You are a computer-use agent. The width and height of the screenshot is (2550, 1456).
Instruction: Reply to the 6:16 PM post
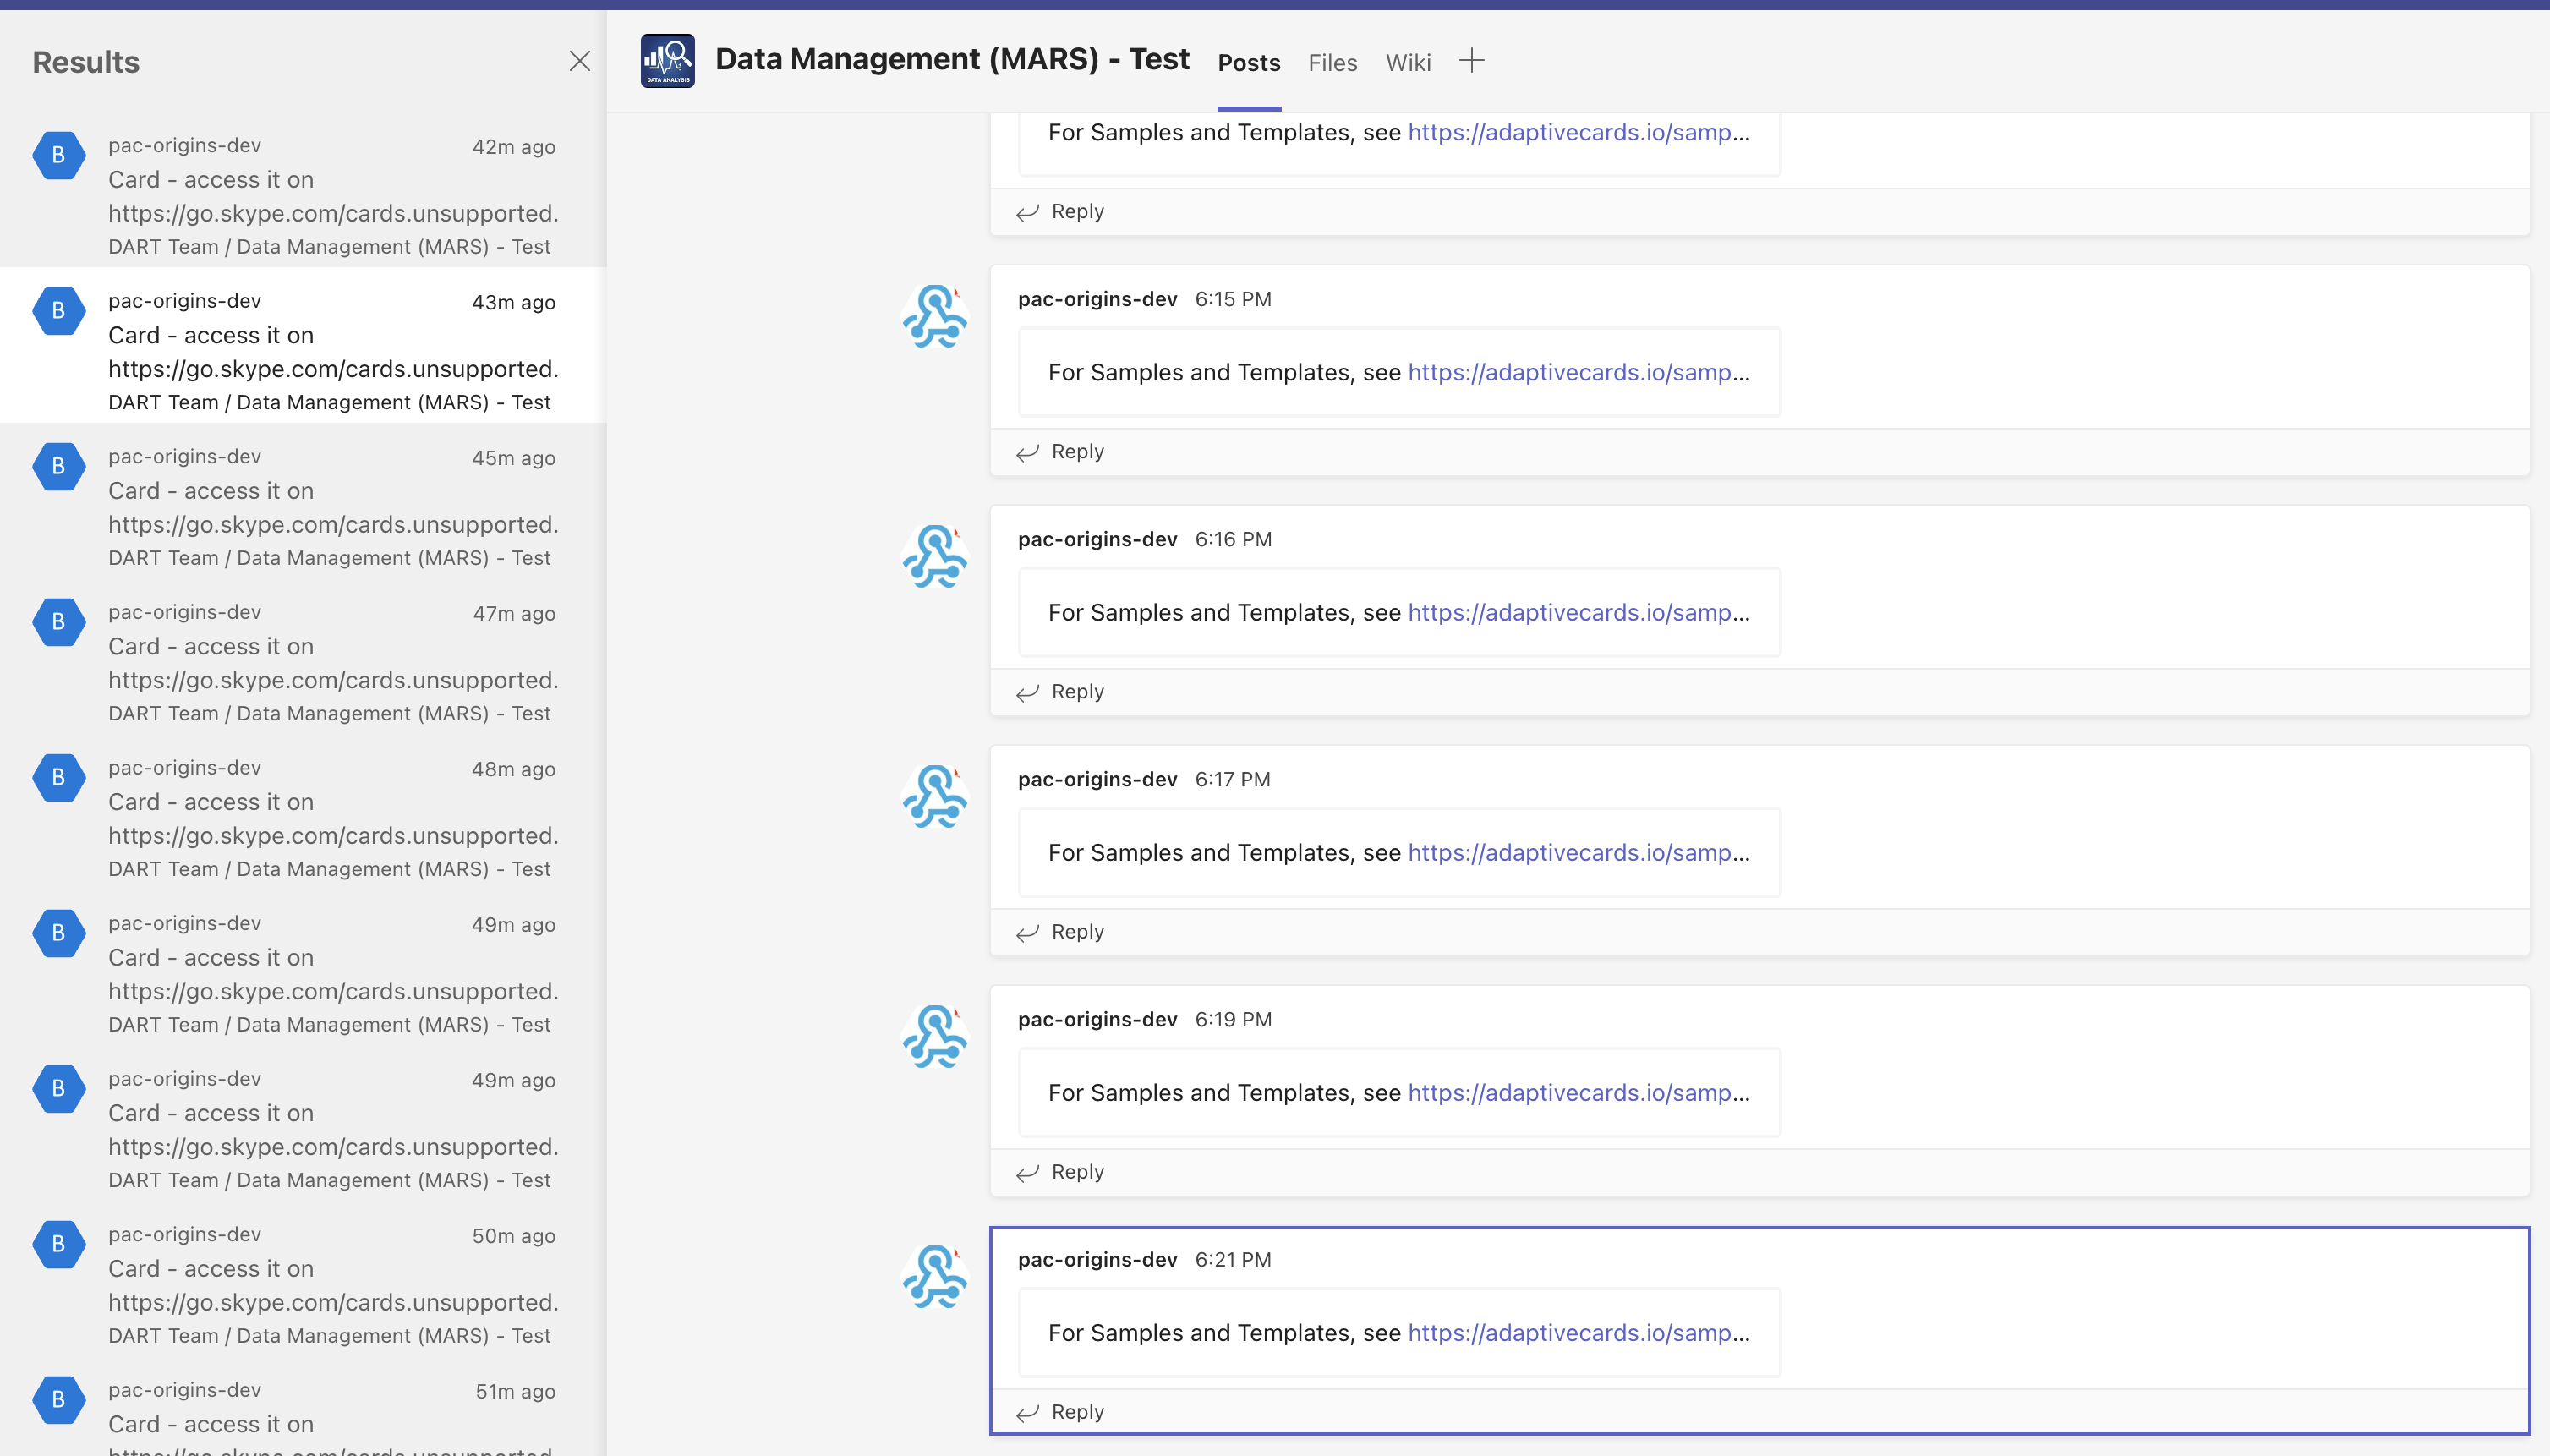[1060, 692]
